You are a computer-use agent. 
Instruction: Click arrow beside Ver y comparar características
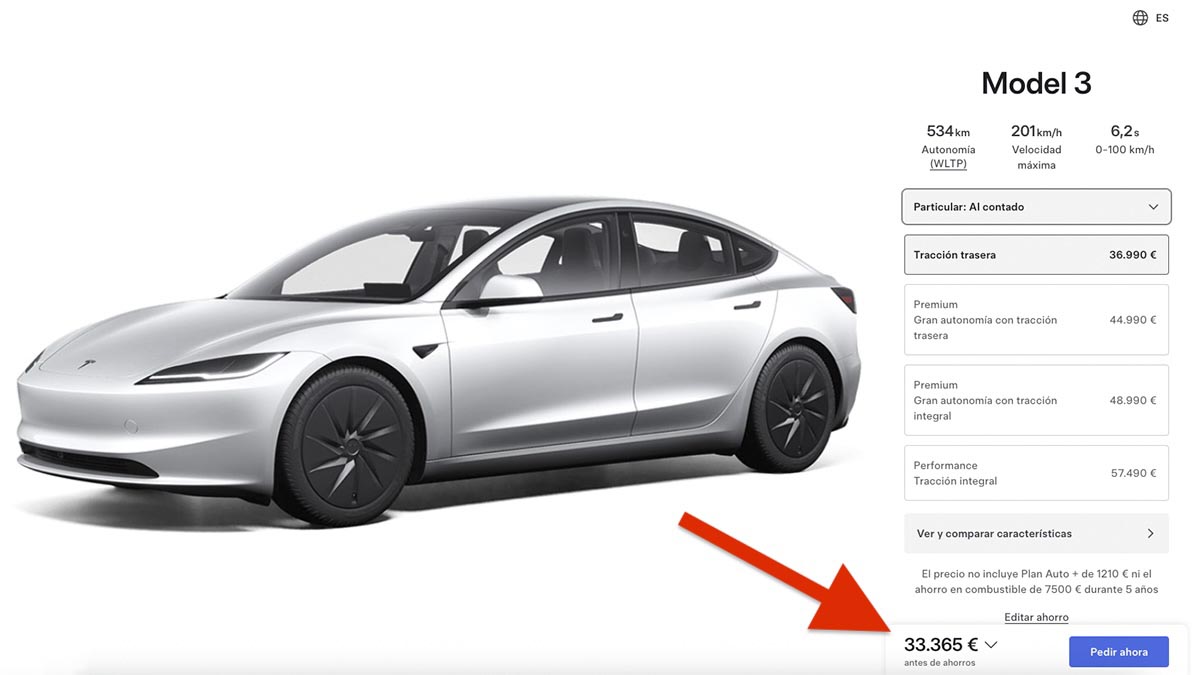click(x=1150, y=533)
